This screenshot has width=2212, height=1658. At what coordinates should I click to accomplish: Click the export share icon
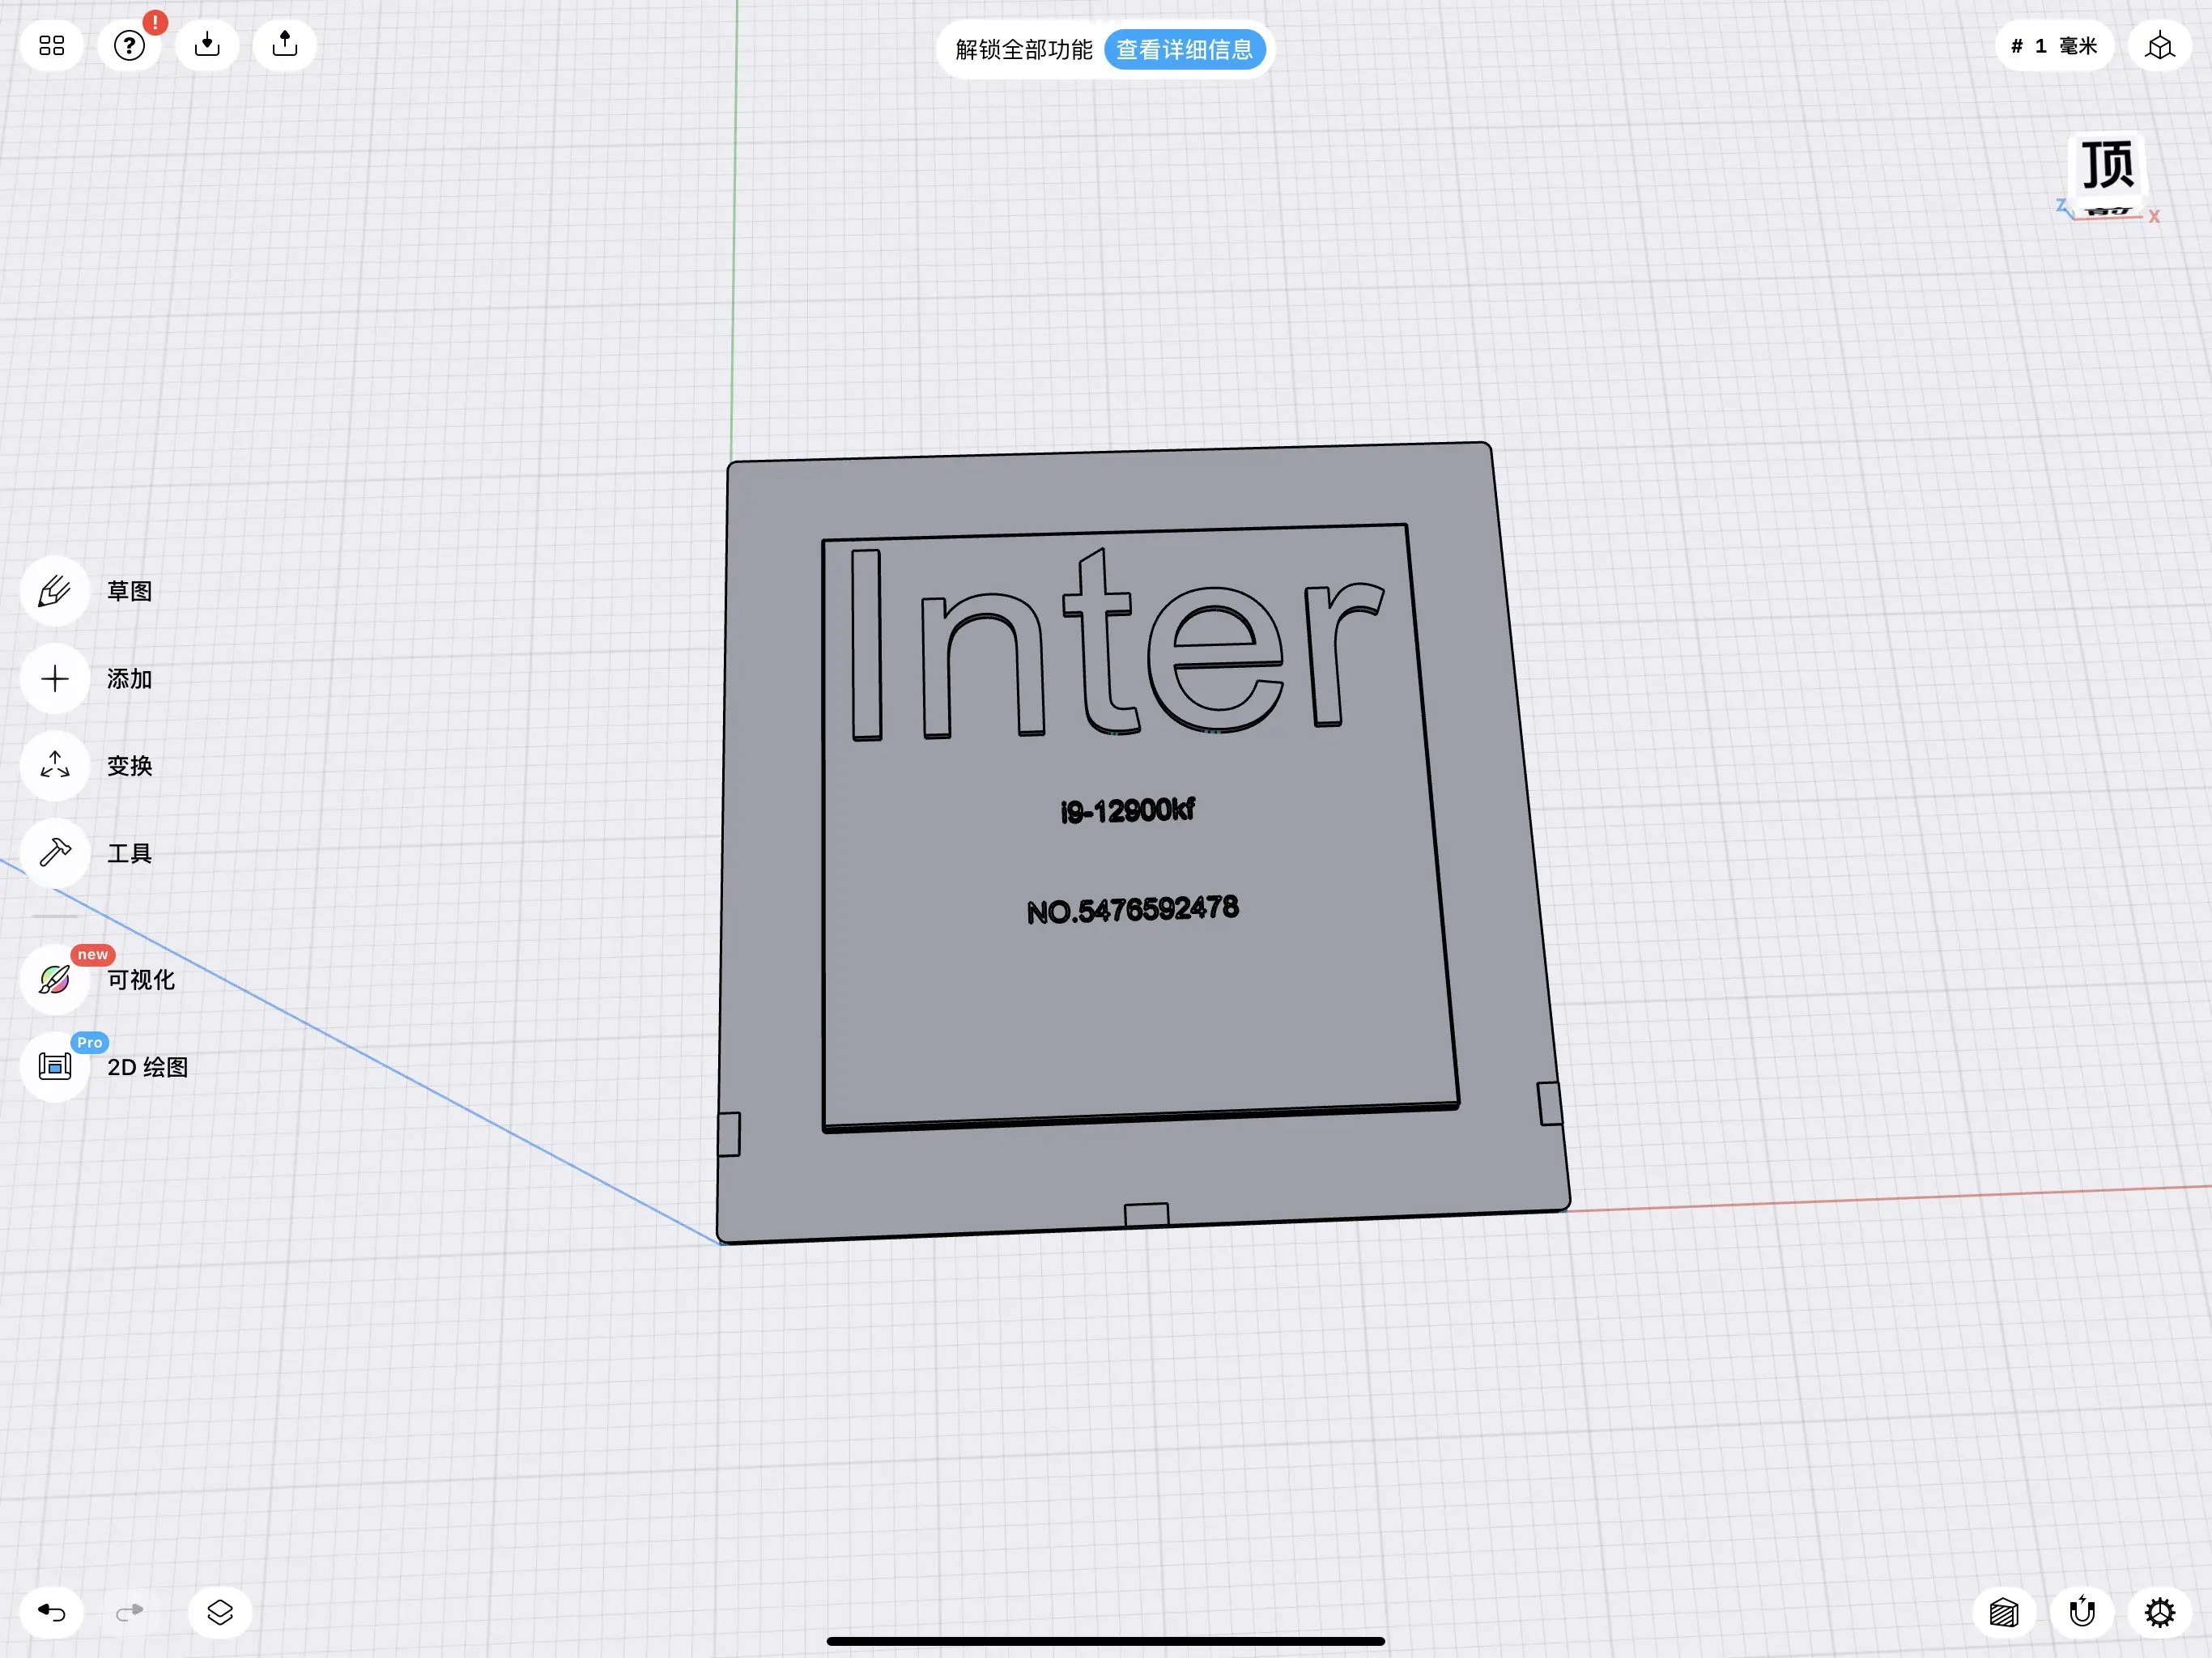point(285,45)
